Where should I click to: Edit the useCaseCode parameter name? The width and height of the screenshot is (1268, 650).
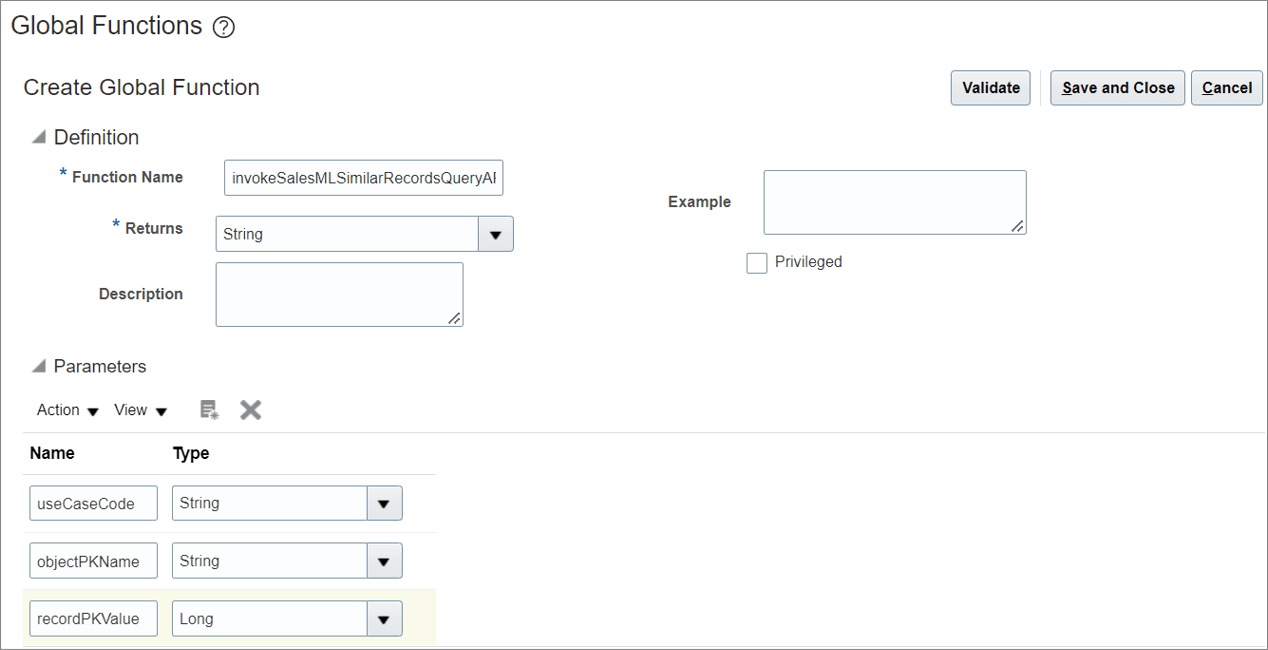coord(92,503)
